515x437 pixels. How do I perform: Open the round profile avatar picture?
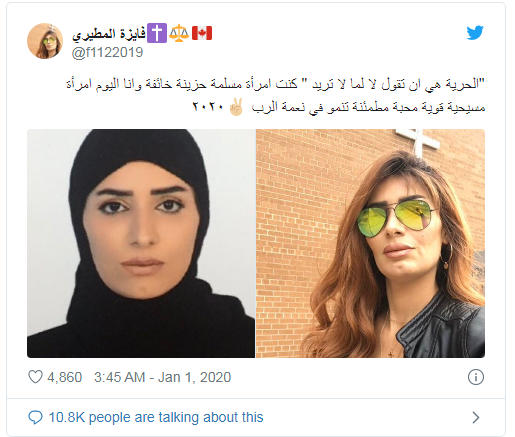click(45, 41)
